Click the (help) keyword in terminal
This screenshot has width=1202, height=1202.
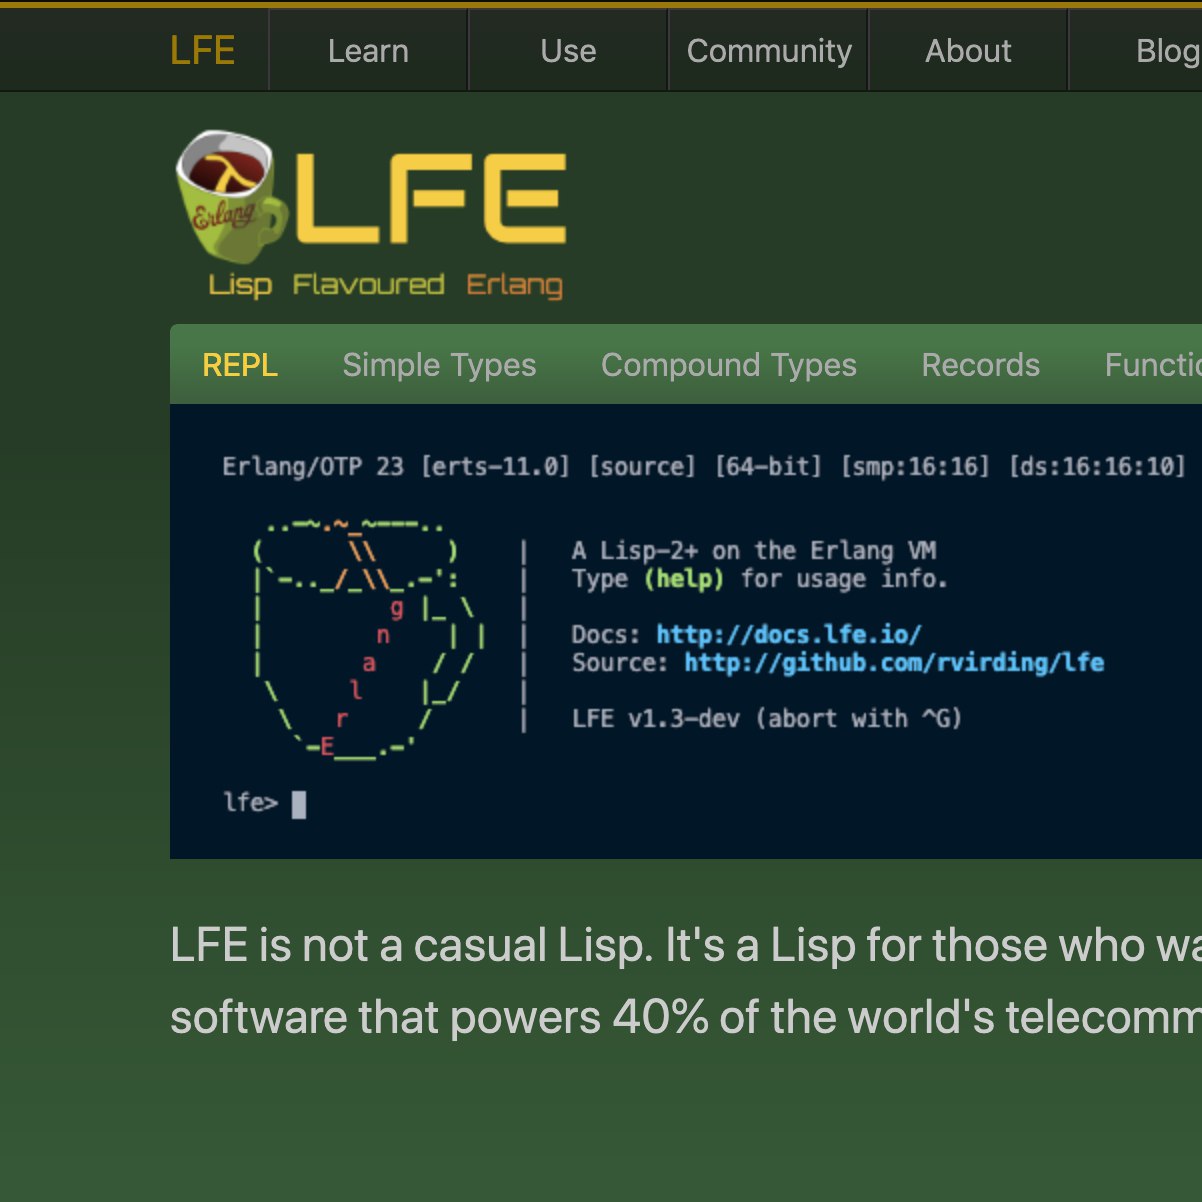[684, 578]
